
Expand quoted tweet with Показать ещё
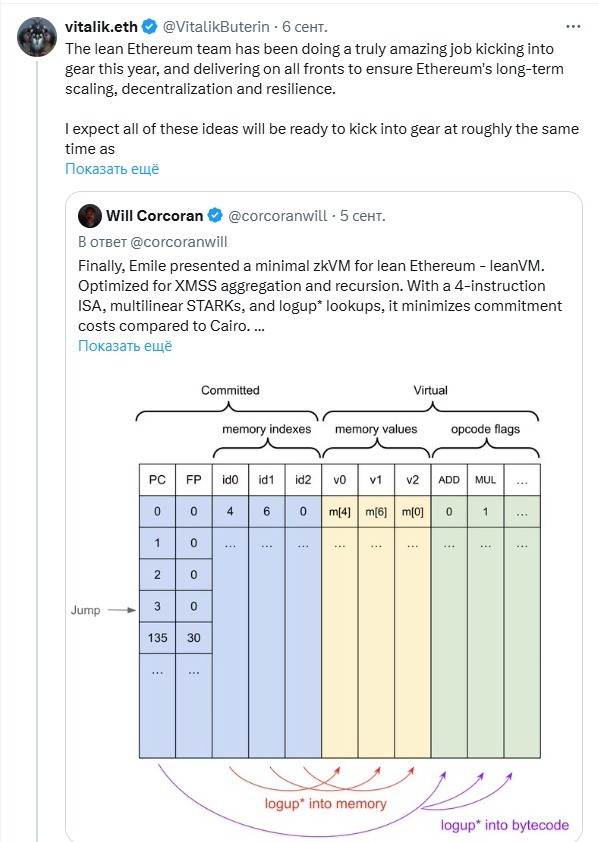click(125, 346)
